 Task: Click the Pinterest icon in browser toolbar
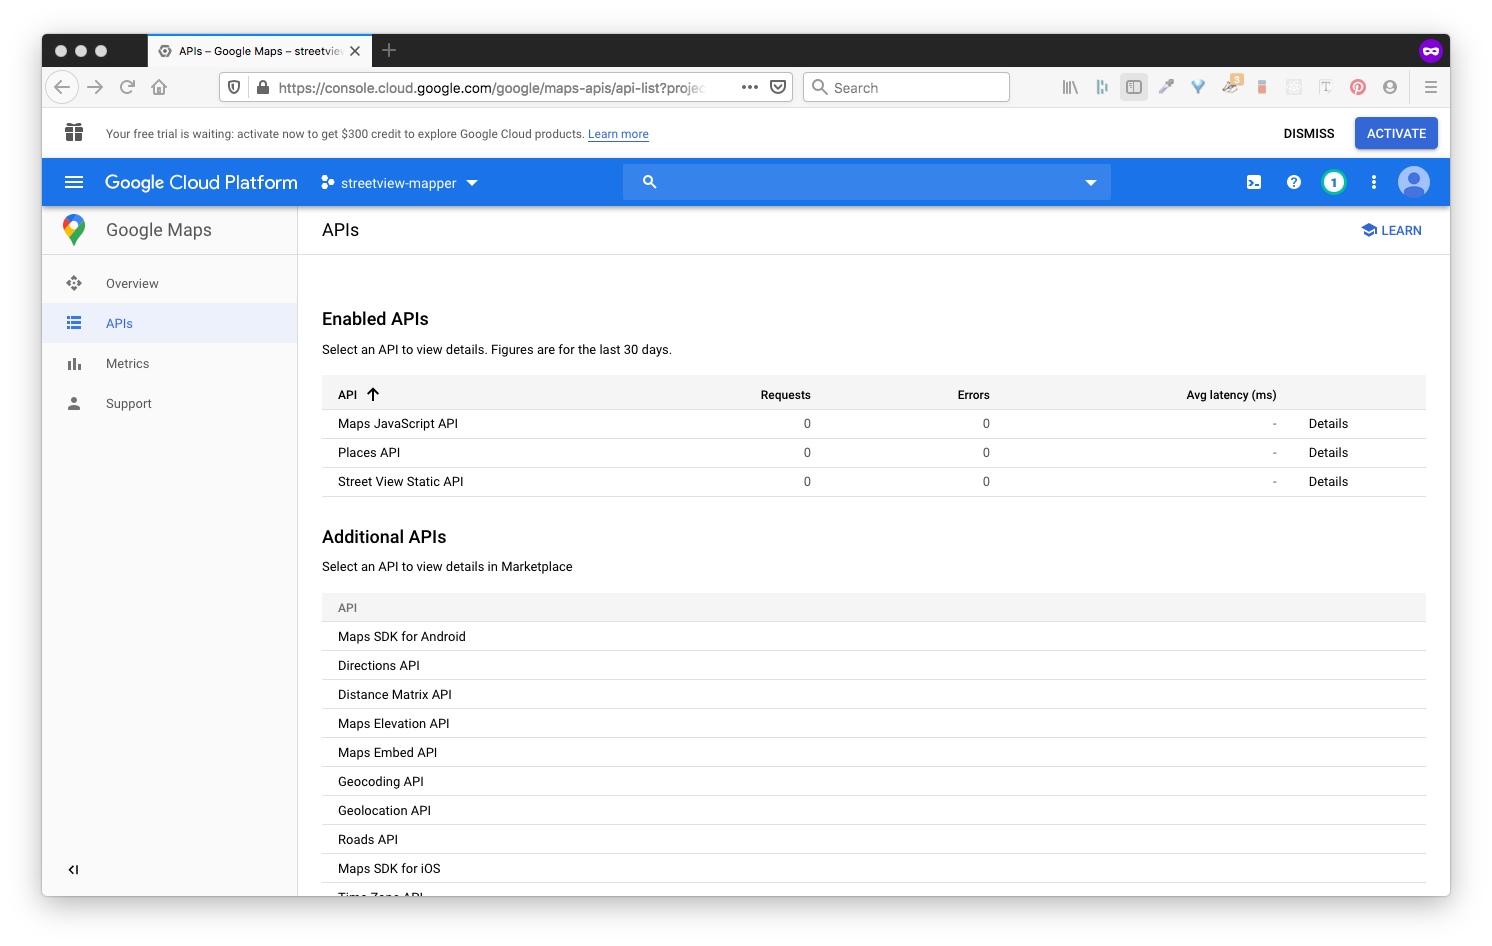pos(1357,87)
